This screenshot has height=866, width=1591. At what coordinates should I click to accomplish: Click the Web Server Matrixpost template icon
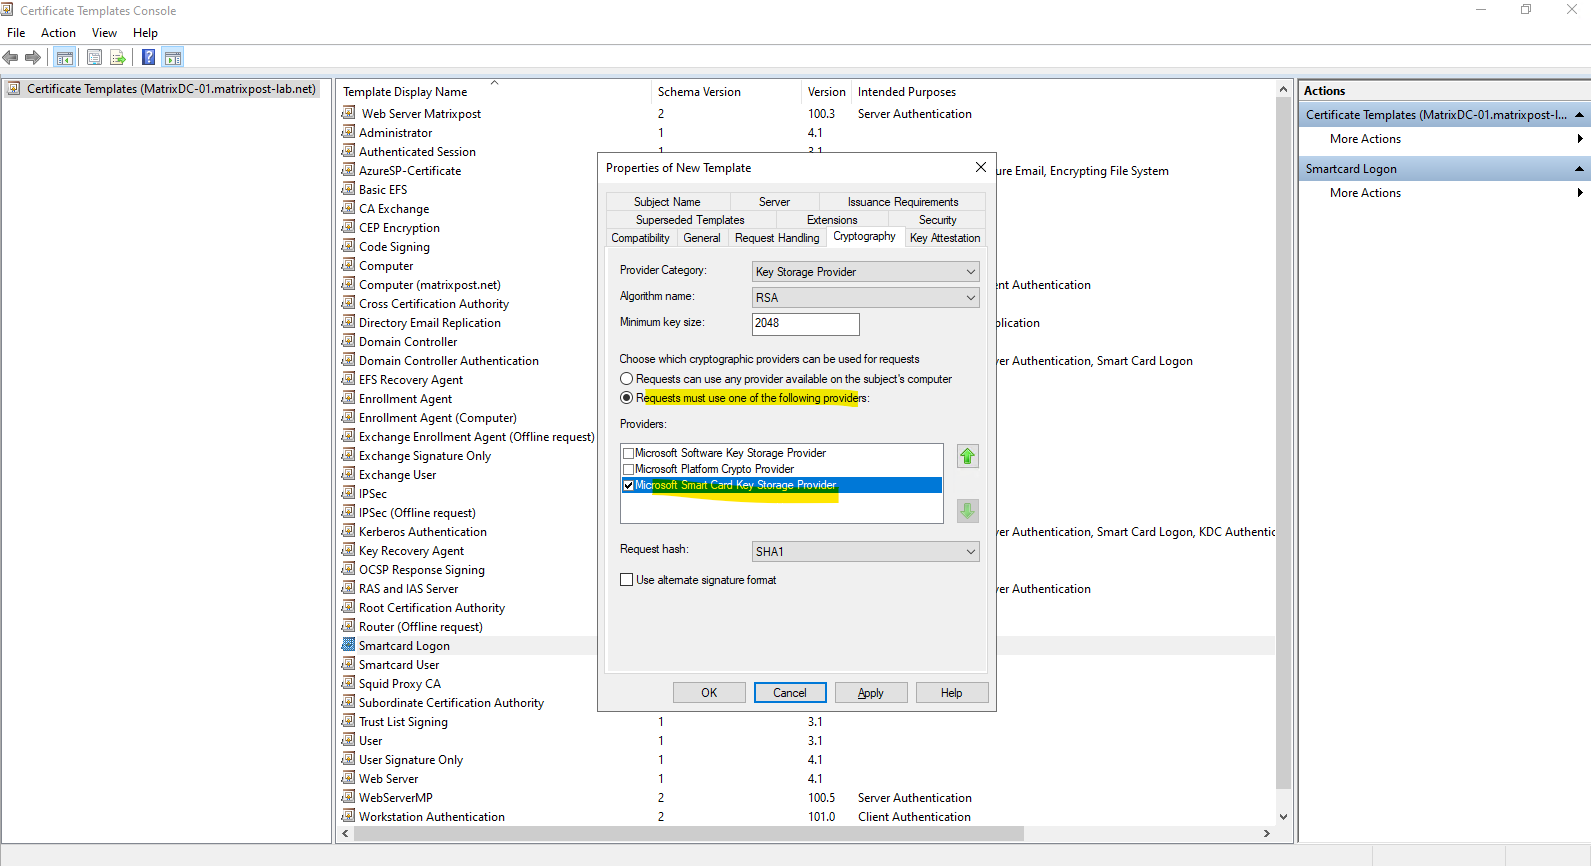(x=349, y=113)
